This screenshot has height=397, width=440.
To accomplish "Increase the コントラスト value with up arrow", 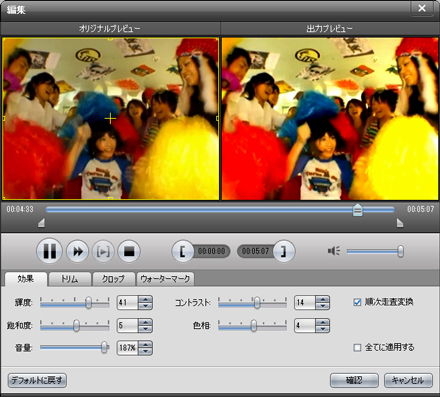I will coord(322,299).
